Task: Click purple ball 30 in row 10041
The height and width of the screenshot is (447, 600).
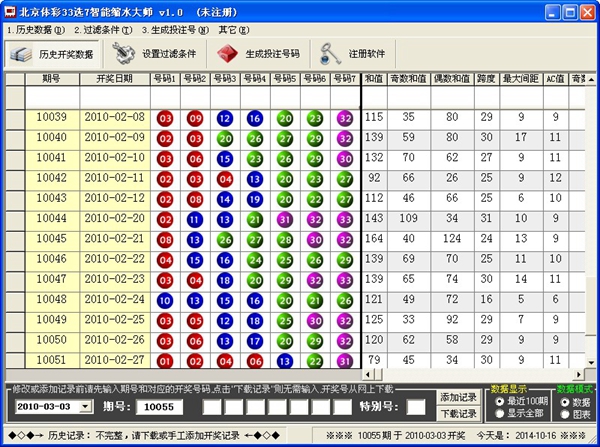Action: click(x=345, y=159)
